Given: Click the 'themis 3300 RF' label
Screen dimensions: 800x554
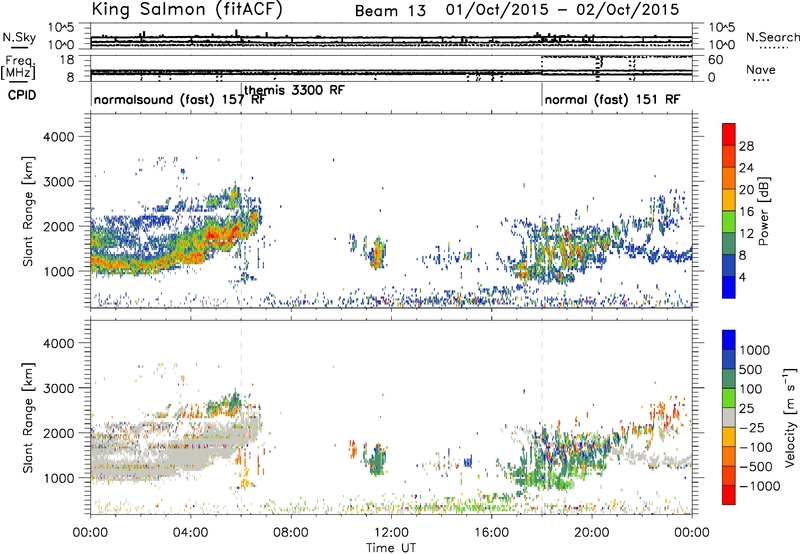Looking at the screenshot, I should point(294,90).
